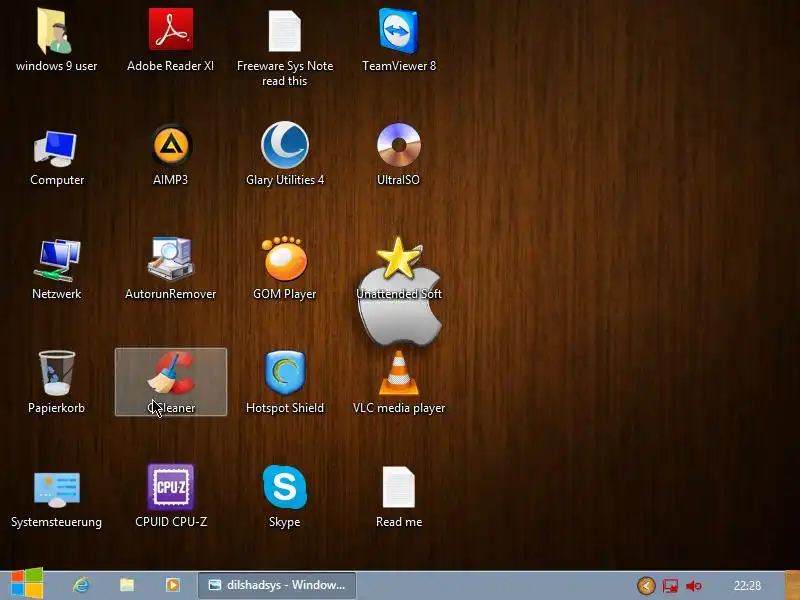The width and height of the screenshot is (800, 600).
Task: Click the 22:28 taskbar clock
Action: click(x=747, y=586)
